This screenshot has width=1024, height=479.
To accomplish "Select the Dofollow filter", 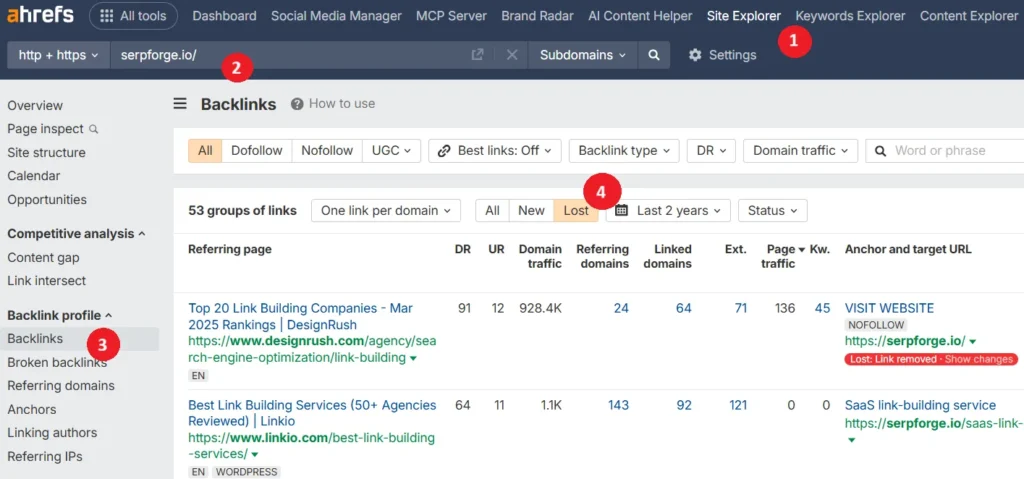I will 257,151.
